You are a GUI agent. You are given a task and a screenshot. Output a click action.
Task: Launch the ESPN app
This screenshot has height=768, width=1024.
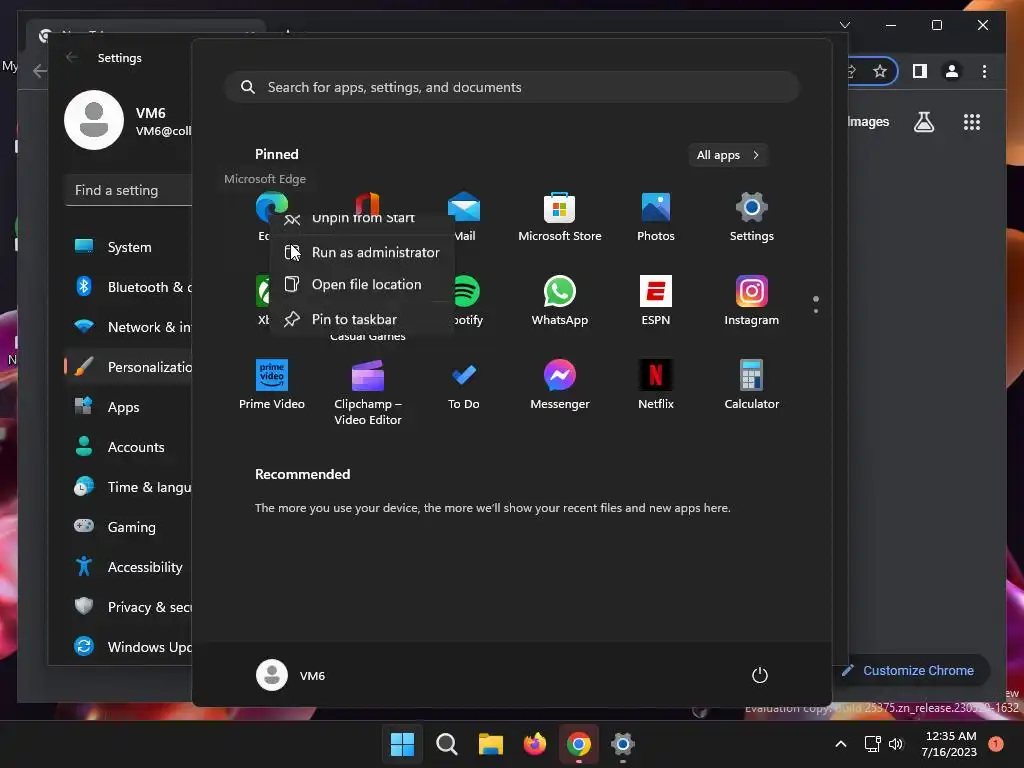[655, 300]
